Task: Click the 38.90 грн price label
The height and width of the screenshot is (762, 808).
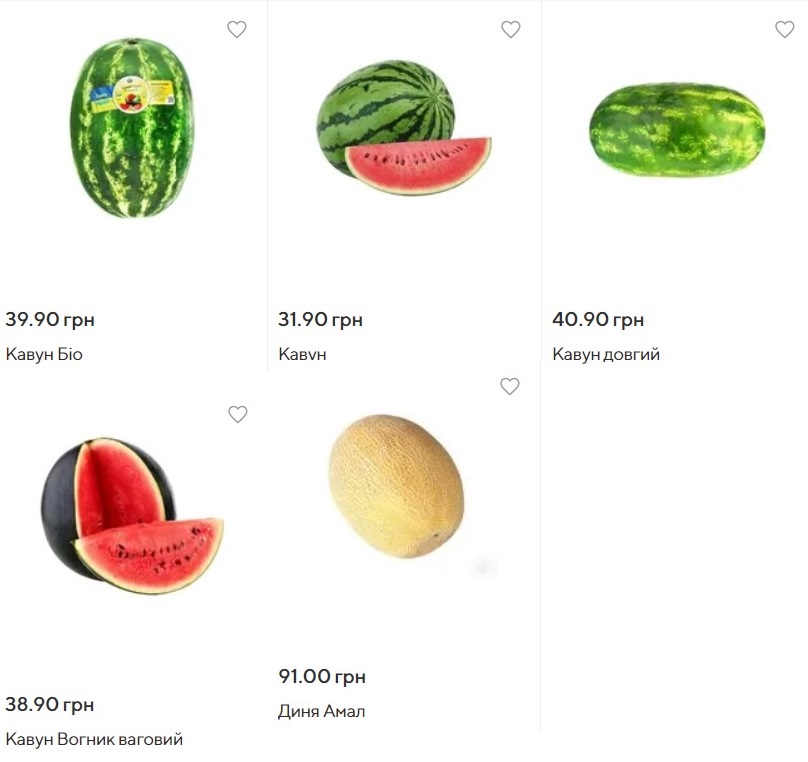Action: pos(50,705)
